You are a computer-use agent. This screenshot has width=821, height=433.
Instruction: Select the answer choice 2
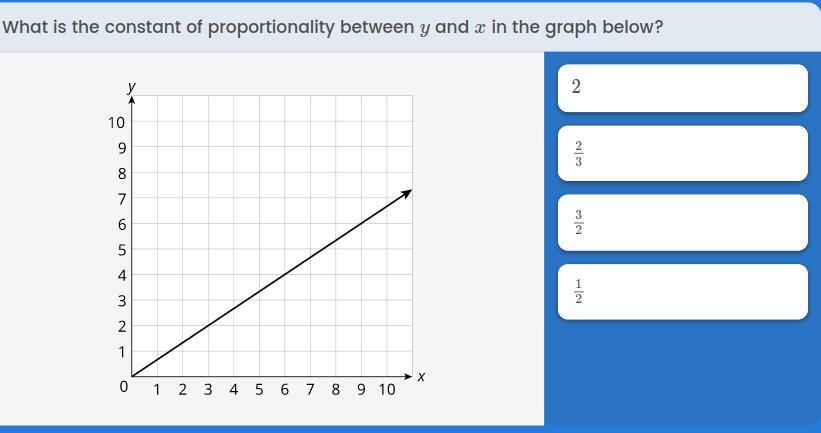pyautogui.click(x=683, y=88)
